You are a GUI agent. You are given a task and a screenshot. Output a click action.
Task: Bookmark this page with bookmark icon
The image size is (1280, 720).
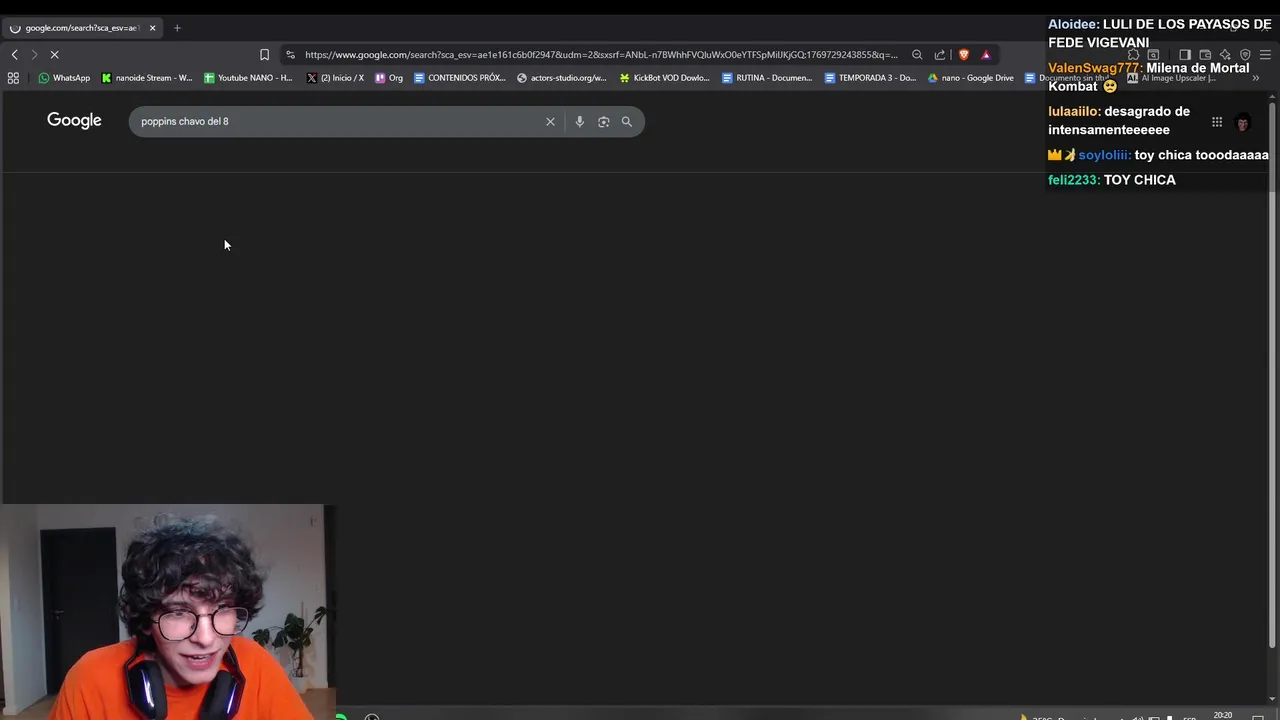coord(264,55)
